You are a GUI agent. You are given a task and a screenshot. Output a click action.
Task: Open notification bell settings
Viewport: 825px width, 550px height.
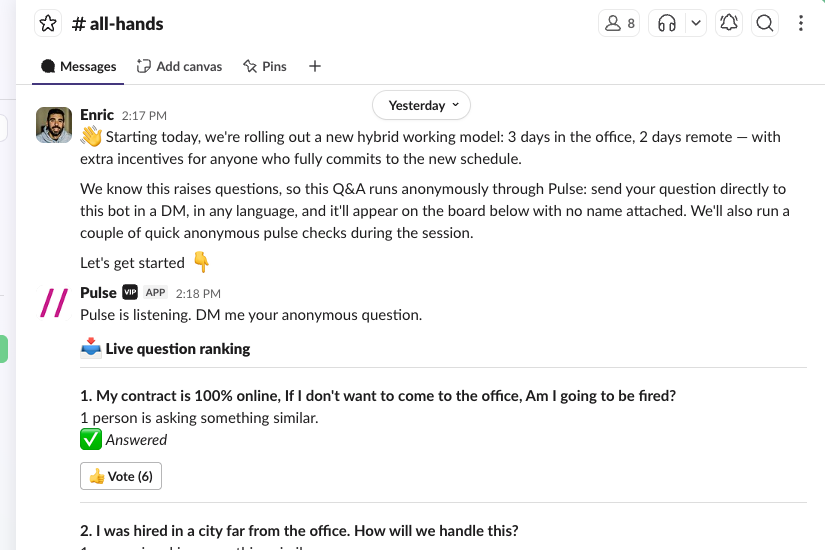729,23
